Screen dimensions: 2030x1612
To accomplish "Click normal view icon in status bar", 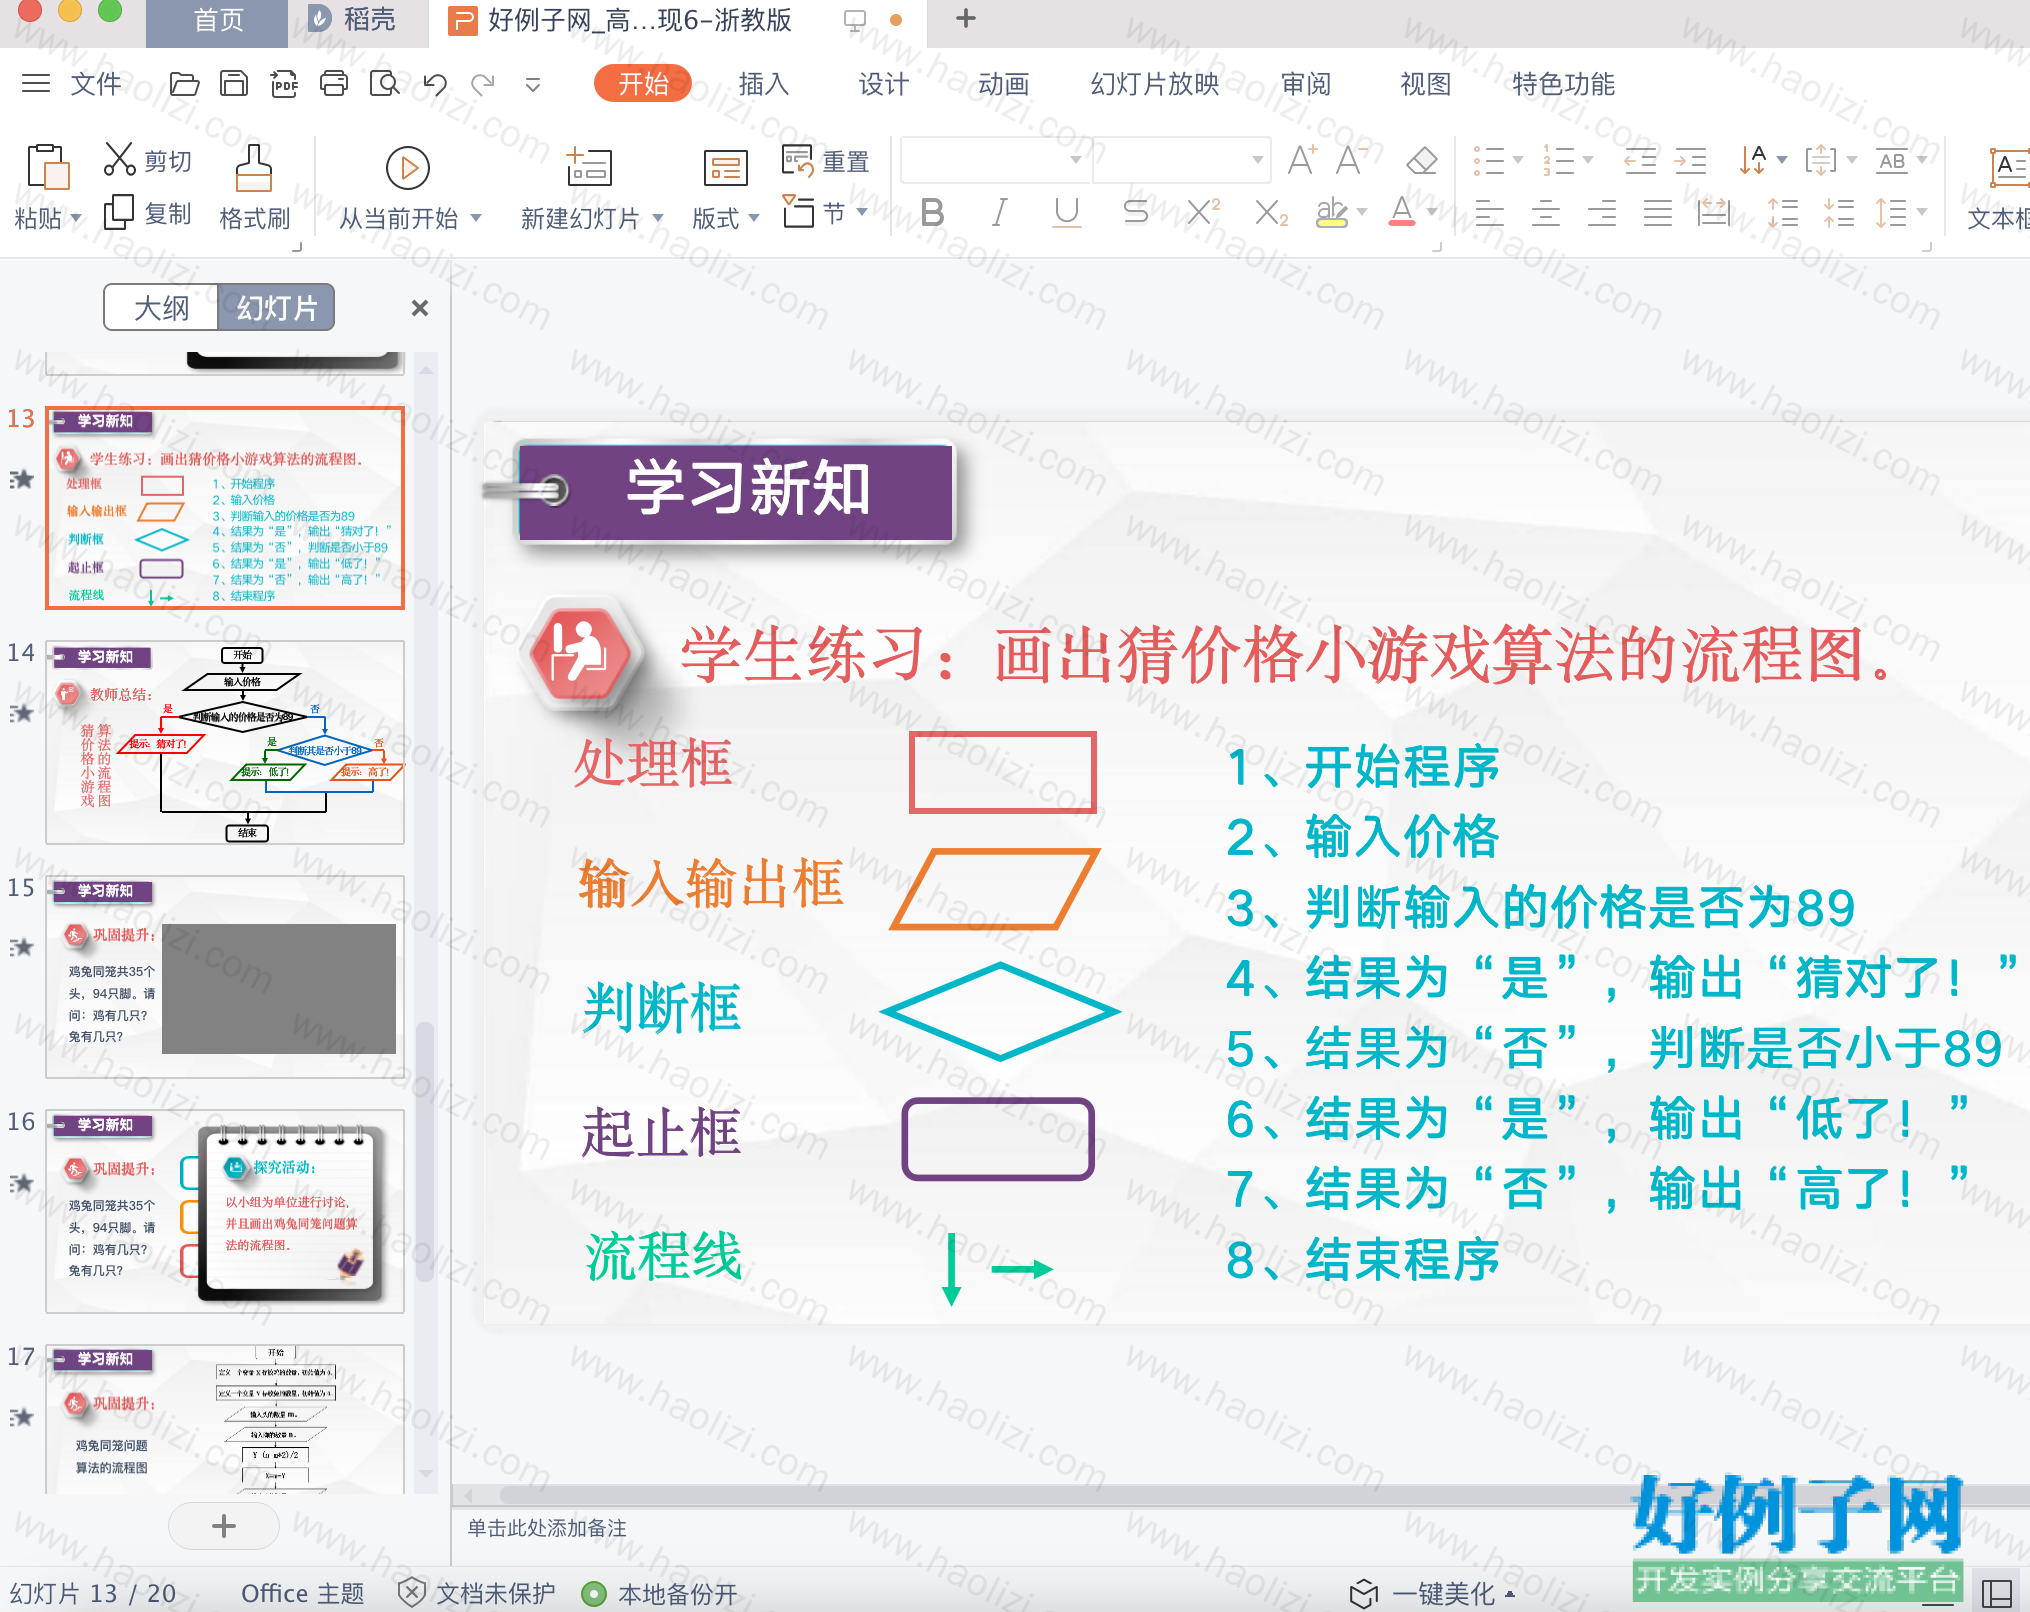I will pos(1997,1593).
